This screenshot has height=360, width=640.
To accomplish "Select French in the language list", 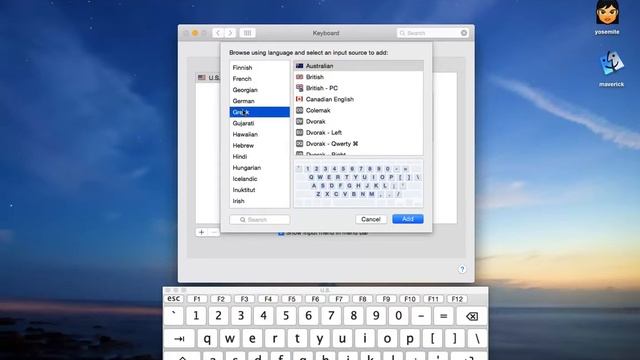I will [259, 78].
